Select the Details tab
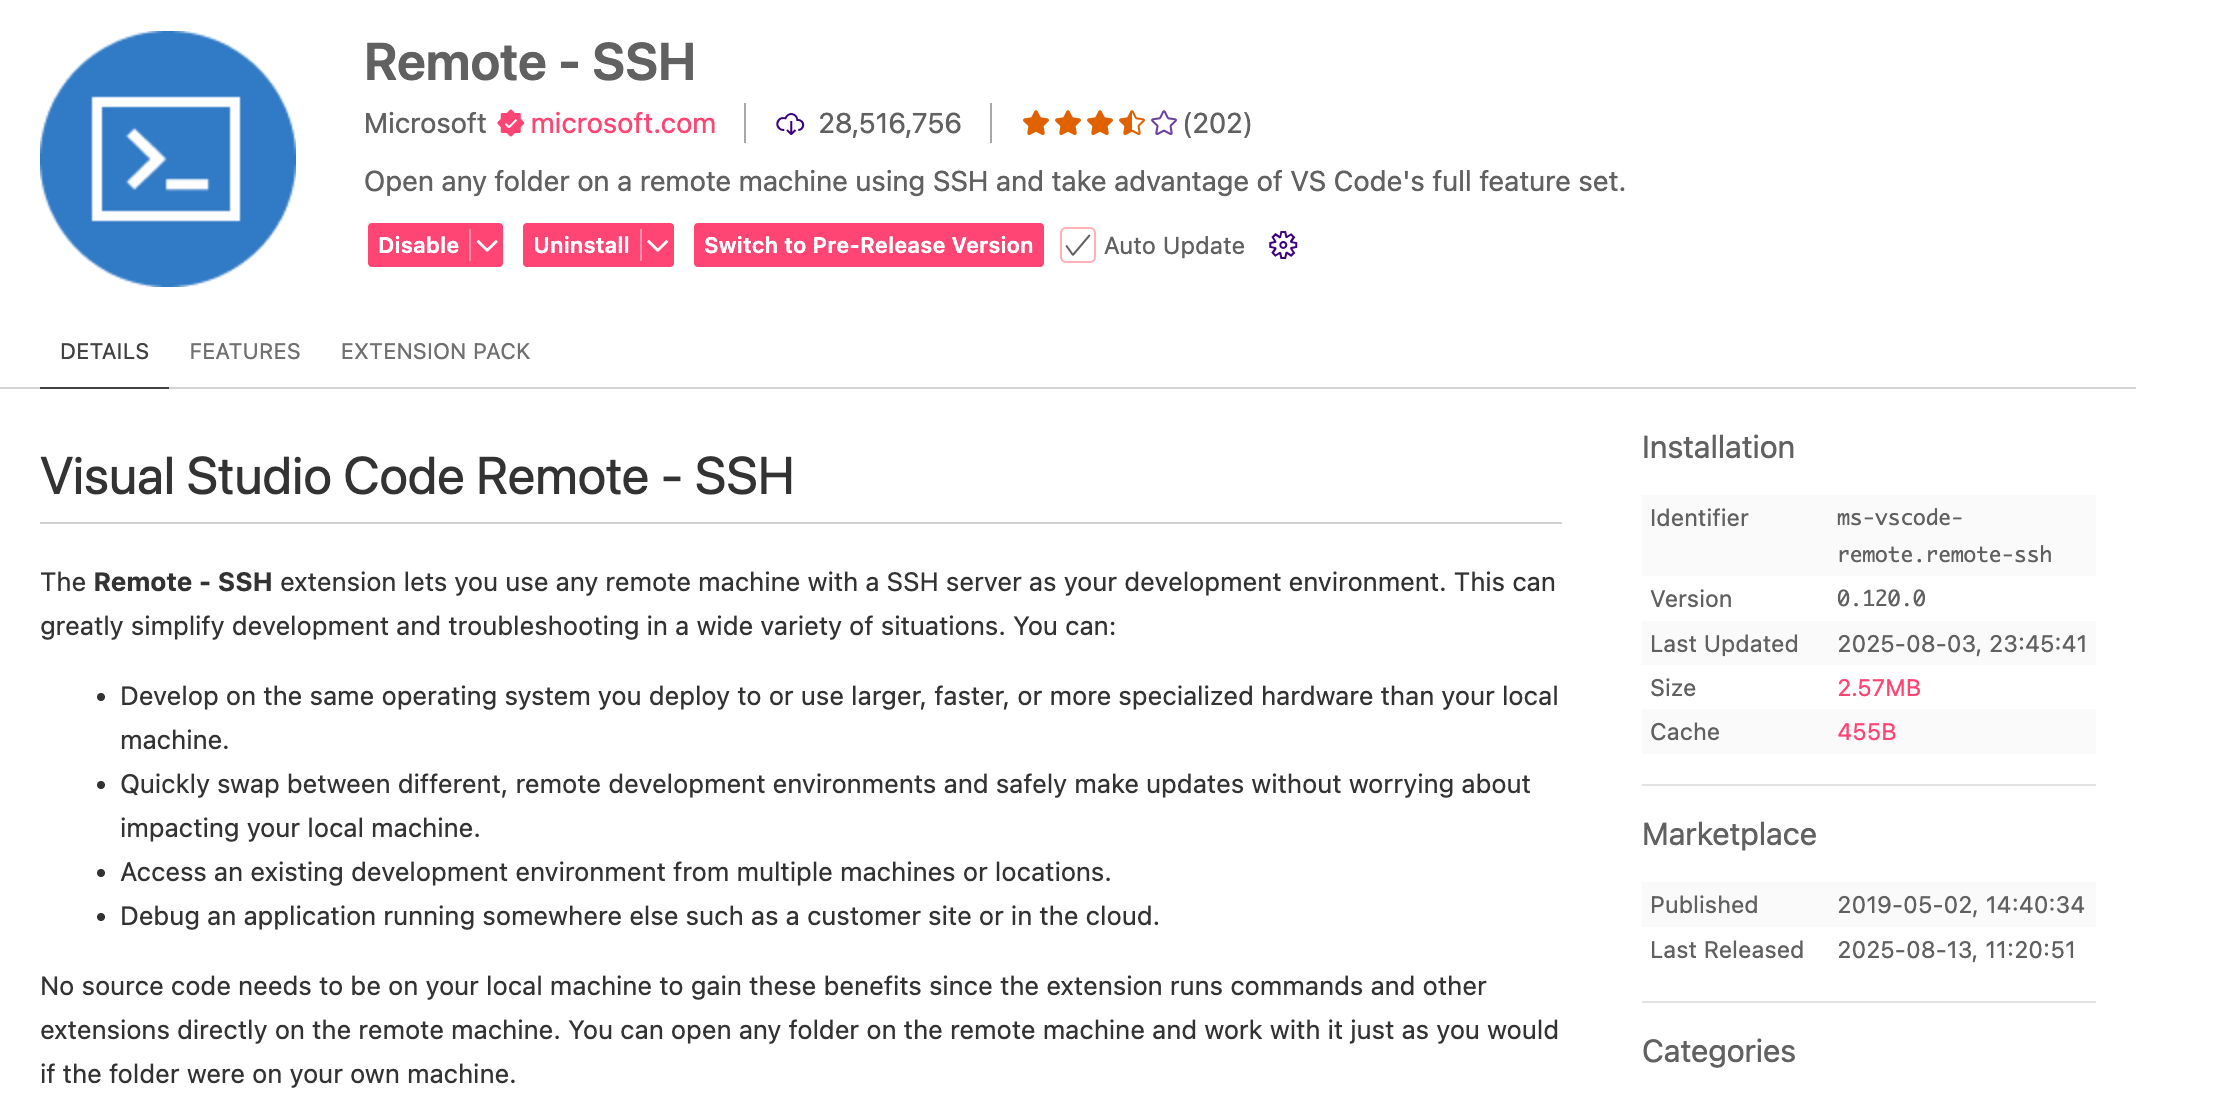Image resolution: width=2227 pixels, height=1097 pixels. pyautogui.click(x=104, y=351)
